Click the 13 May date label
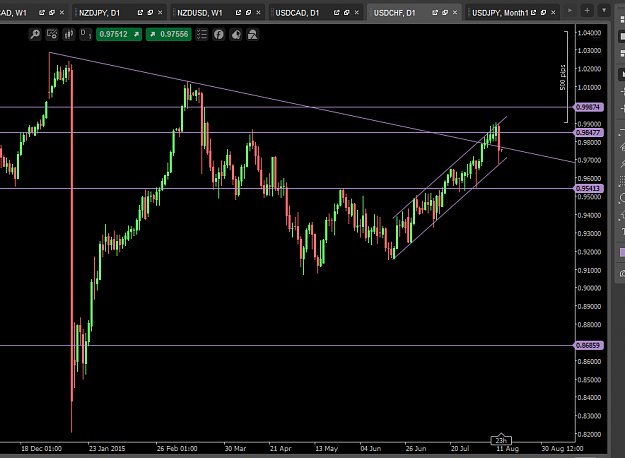625x458 pixels. [326, 448]
